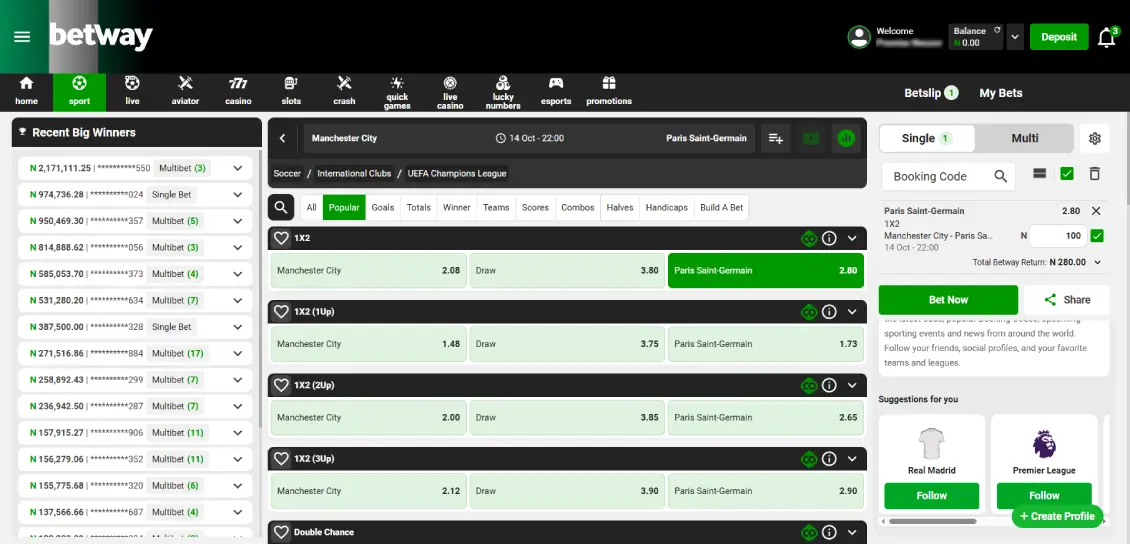Click the Deposit button
Viewport: 1130px width, 544px height.
click(1059, 37)
